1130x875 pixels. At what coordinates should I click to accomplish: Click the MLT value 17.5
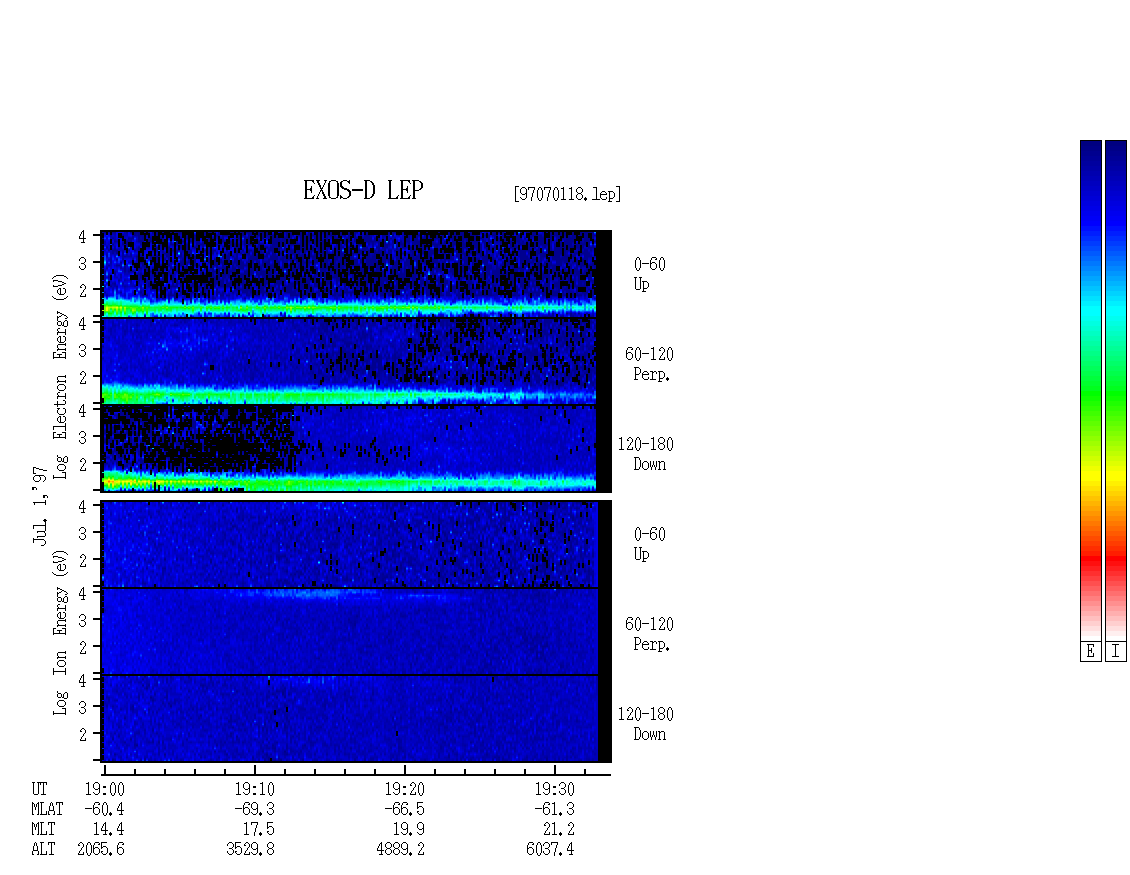pos(259,830)
